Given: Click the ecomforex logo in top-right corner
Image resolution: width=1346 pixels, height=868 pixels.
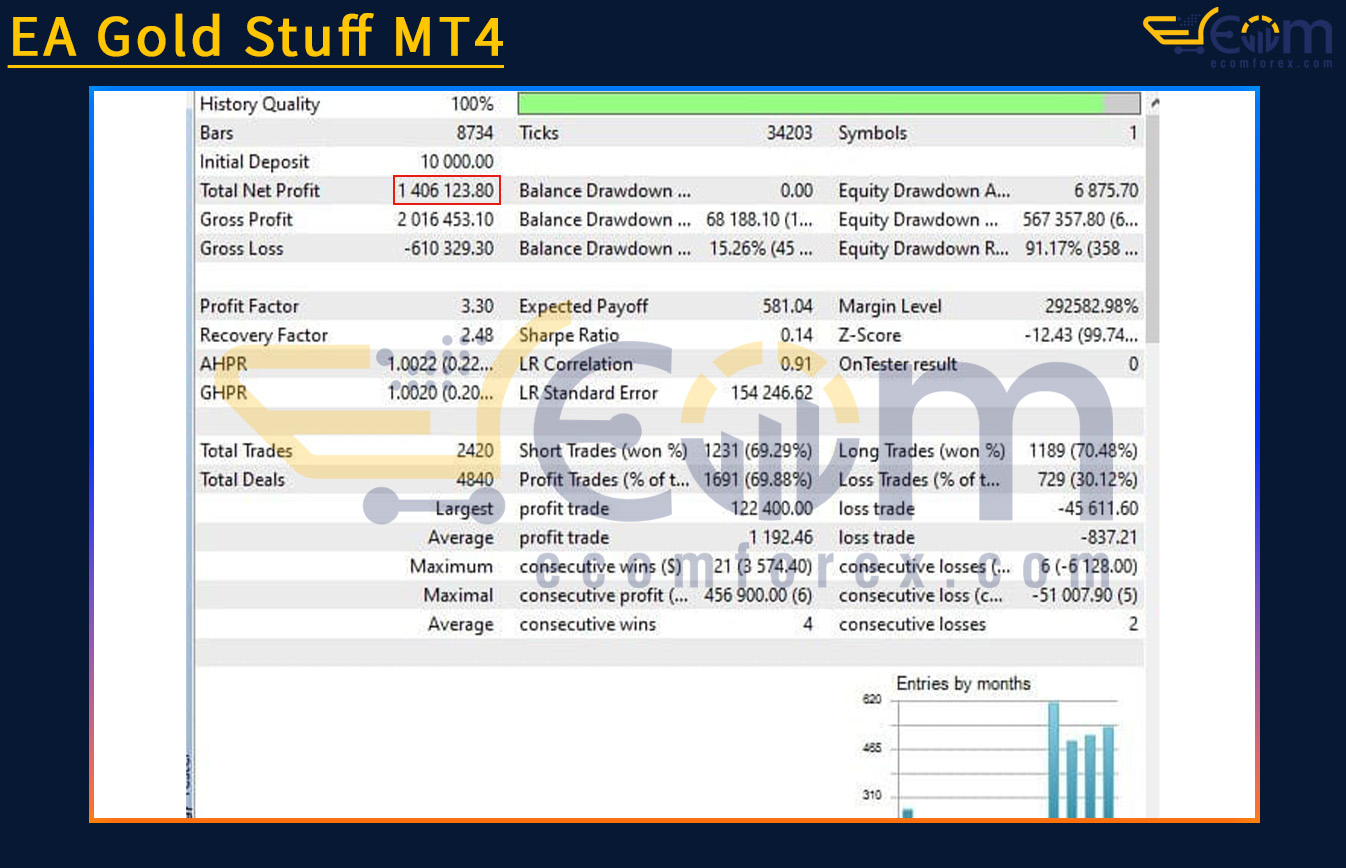Looking at the screenshot, I should tap(1237, 38).
